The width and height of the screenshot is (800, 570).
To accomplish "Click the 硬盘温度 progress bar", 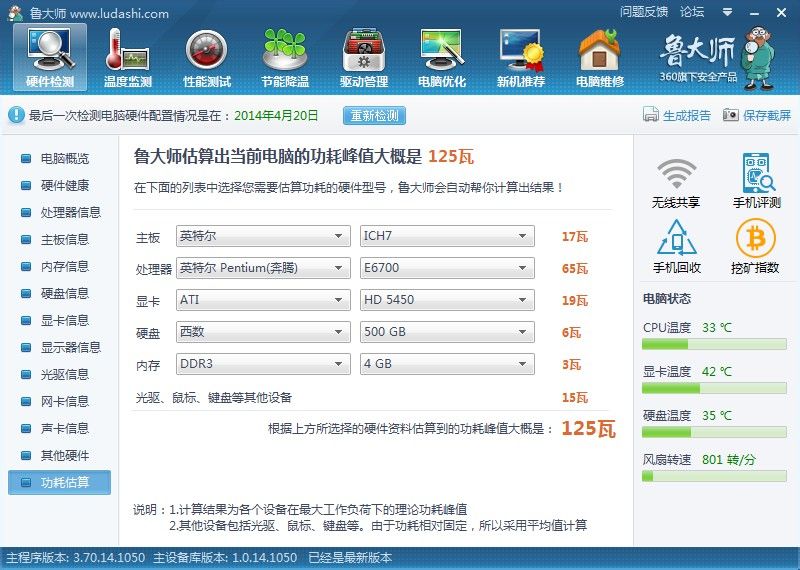I will [x=714, y=433].
